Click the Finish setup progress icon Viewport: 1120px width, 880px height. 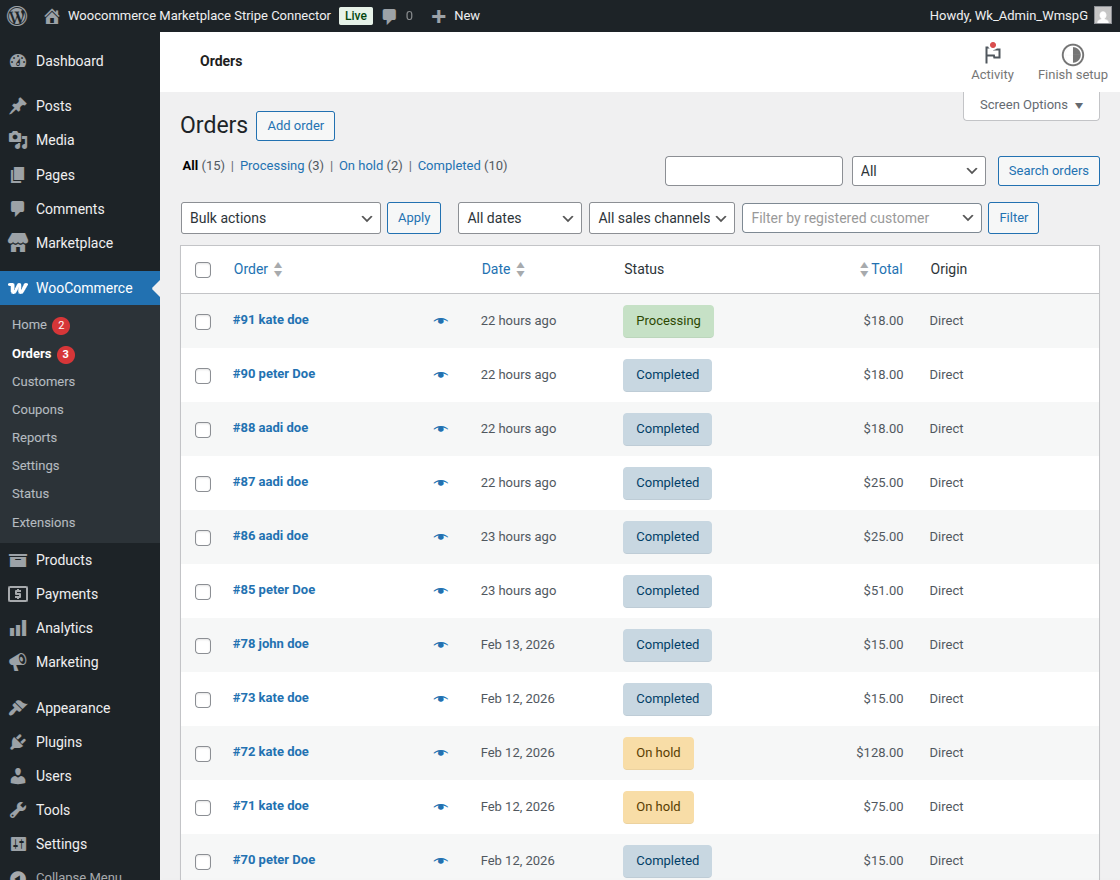[1072, 55]
